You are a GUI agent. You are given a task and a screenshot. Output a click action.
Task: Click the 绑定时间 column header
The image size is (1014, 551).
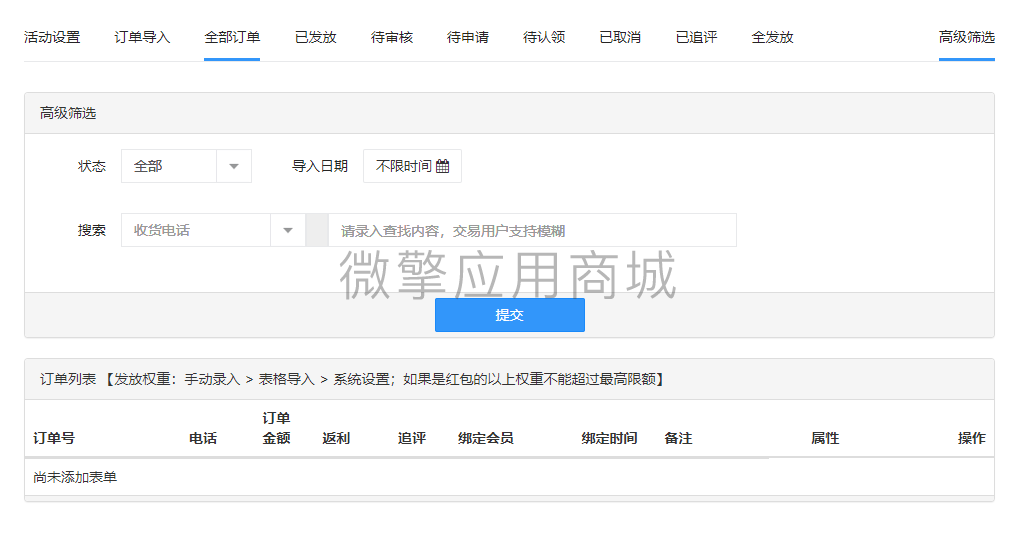[x=609, y=438]
